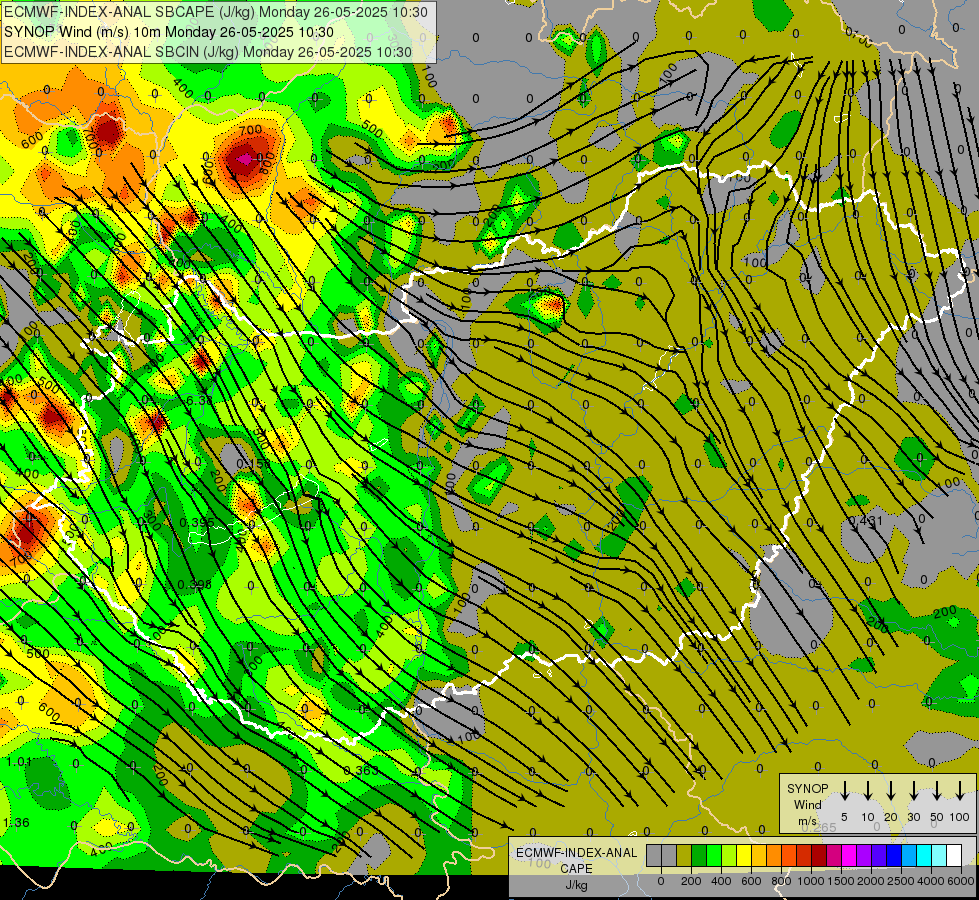979x900 pixels.
Task: Pick the bright magenta swatch in the CAPE legend
Action: coord(849,855)
